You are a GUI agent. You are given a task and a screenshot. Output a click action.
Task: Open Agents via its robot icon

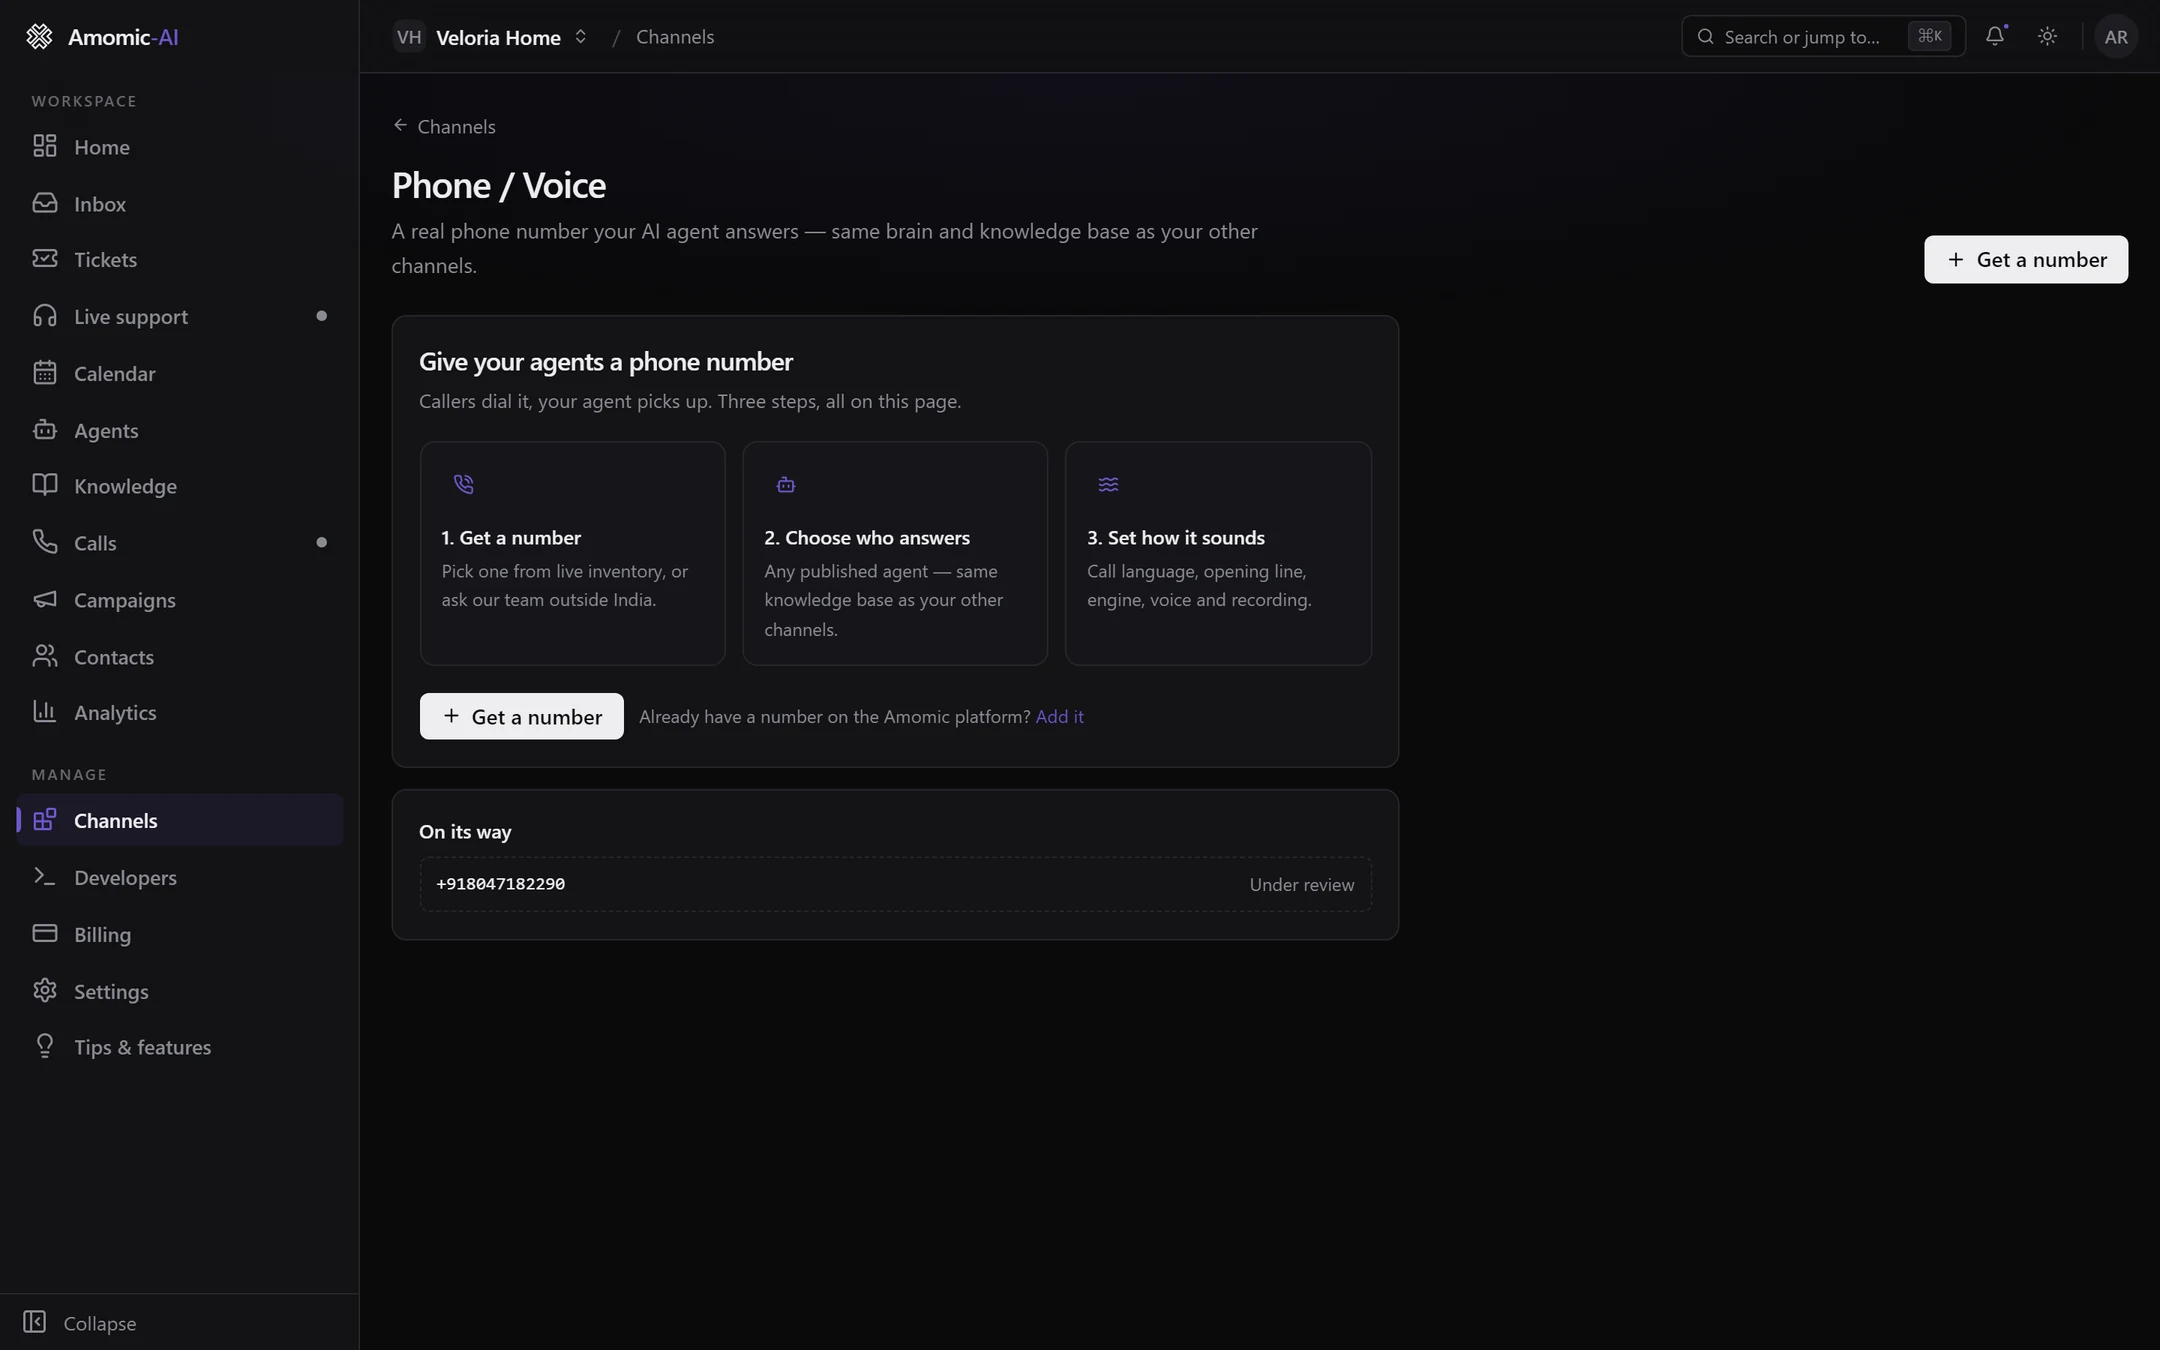45,430
